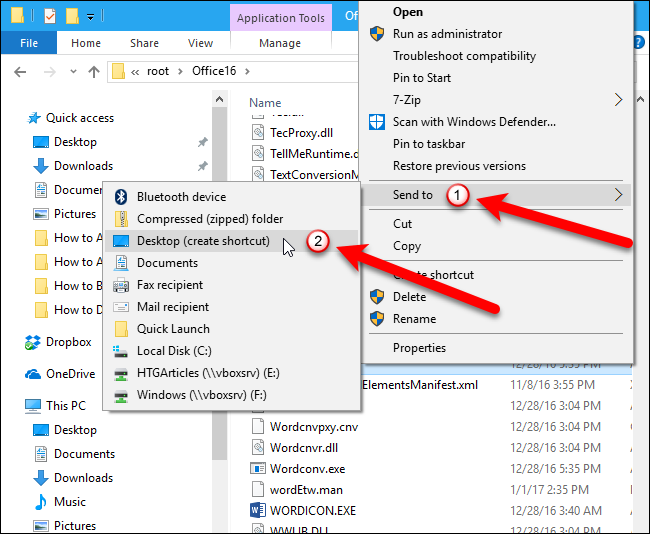Select the Compressed (zipped) folder icon
The image size is (650, 534).
[121, 219]
